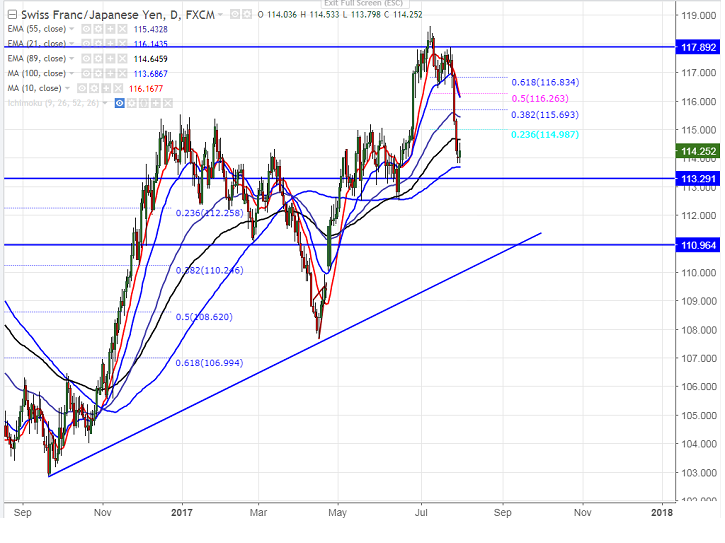Remove MA (10, close) indicator with X icon
Viewport: 725px width, 543px height.
[x=118, y=88]
